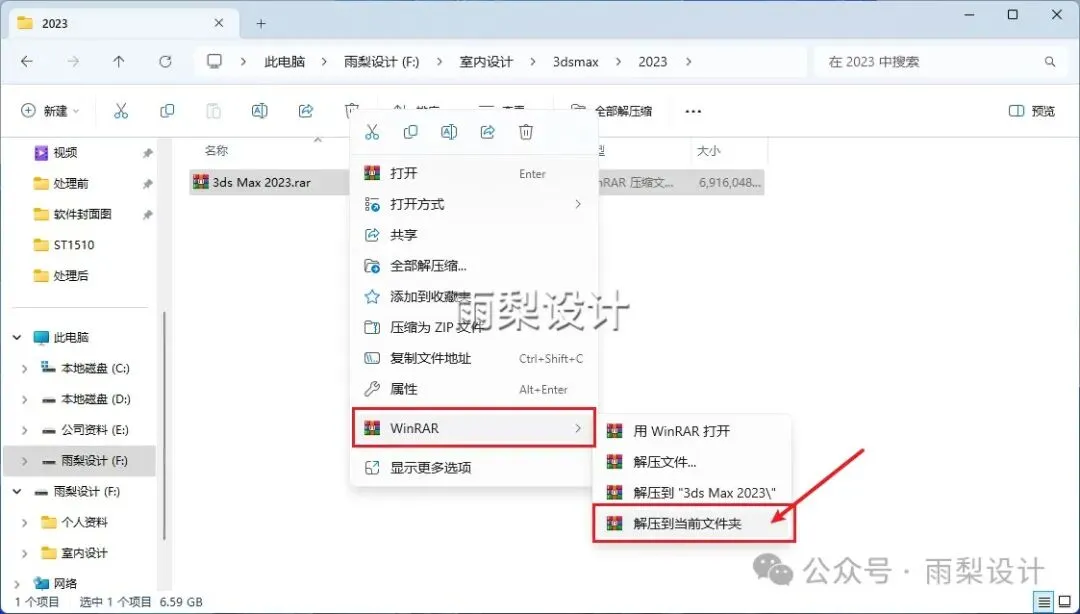Expand the 个人资料 folder node

point(25,522)
